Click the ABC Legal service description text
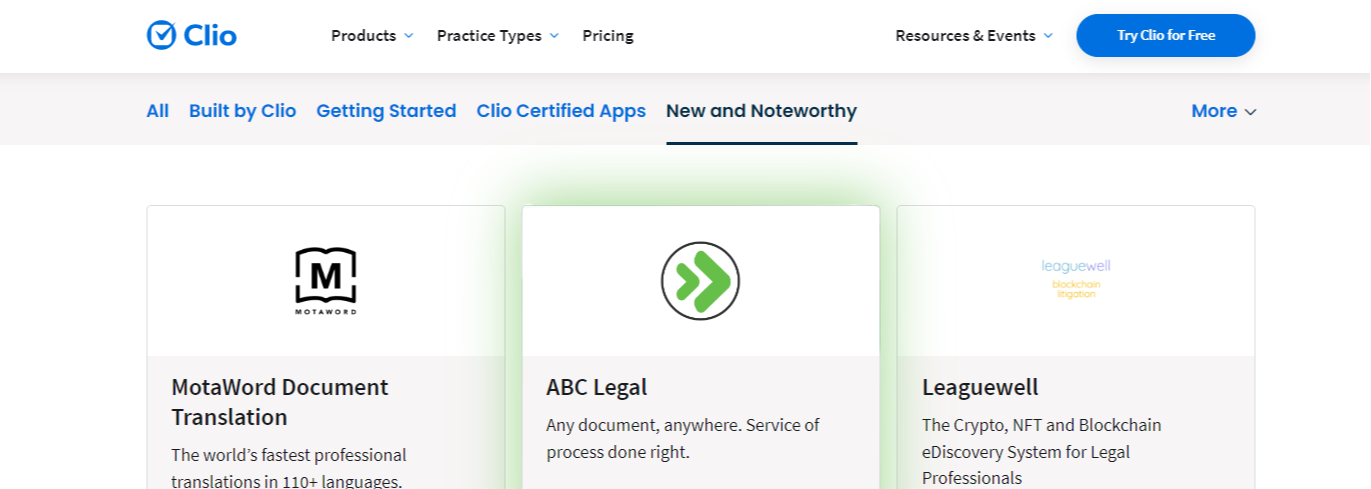1371x489 pixels. (682, 438)
